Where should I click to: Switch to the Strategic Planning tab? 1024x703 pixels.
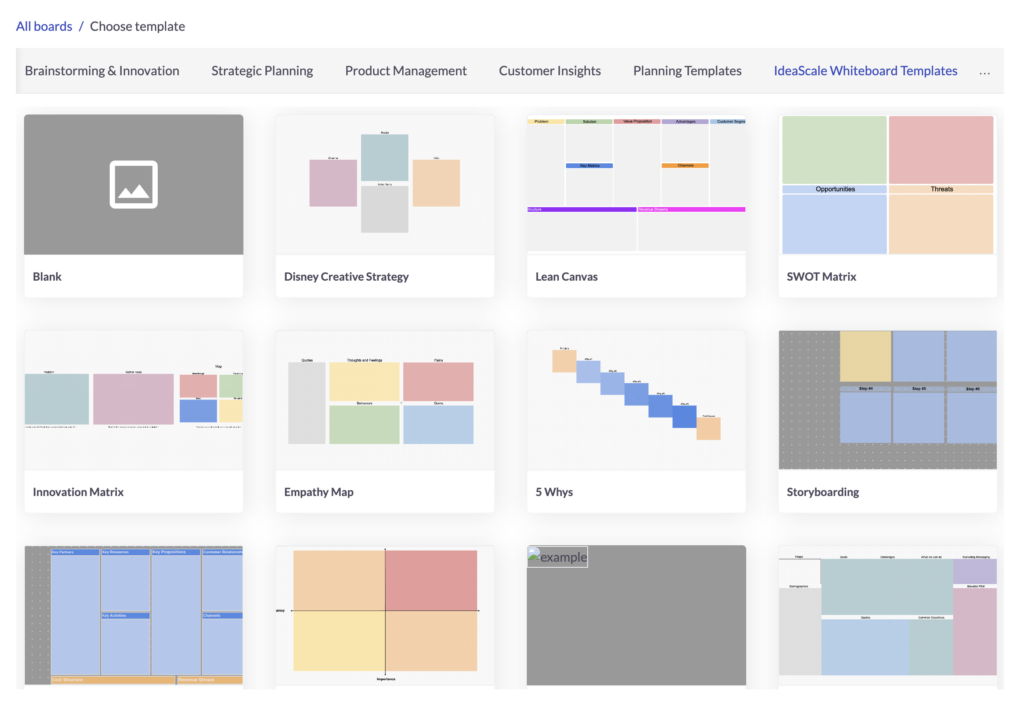coord(261,71)
